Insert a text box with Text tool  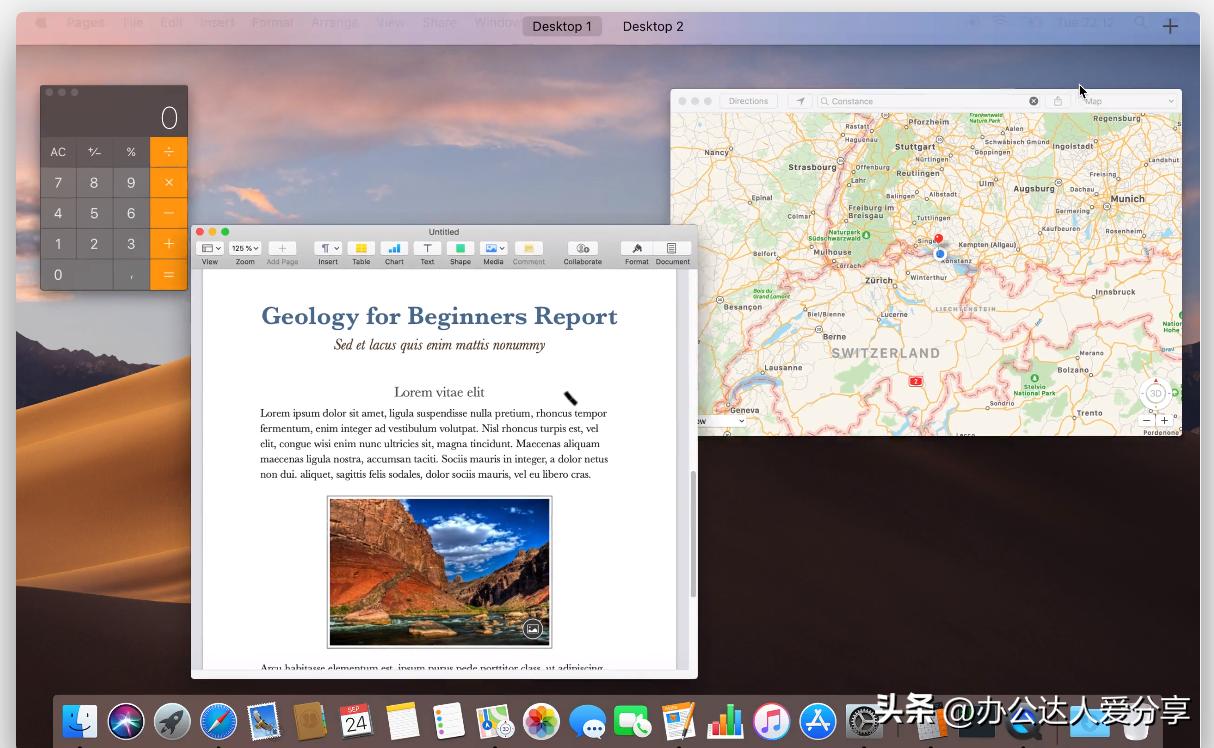(x=427, y=249)
